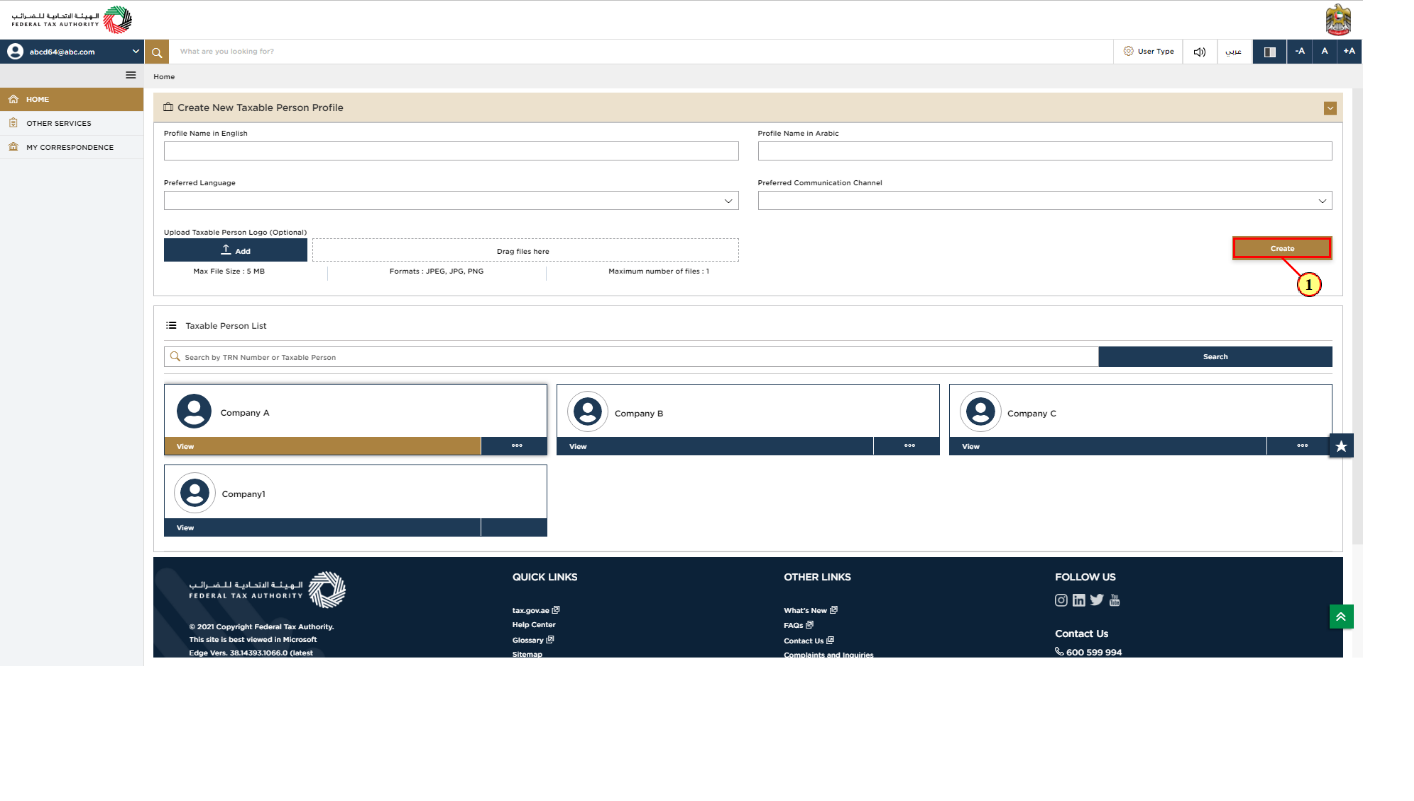The height and width of the screenshot is (801, 1414).
Task: Open the YouTube icon in footer
Action: pos(1115,600)
